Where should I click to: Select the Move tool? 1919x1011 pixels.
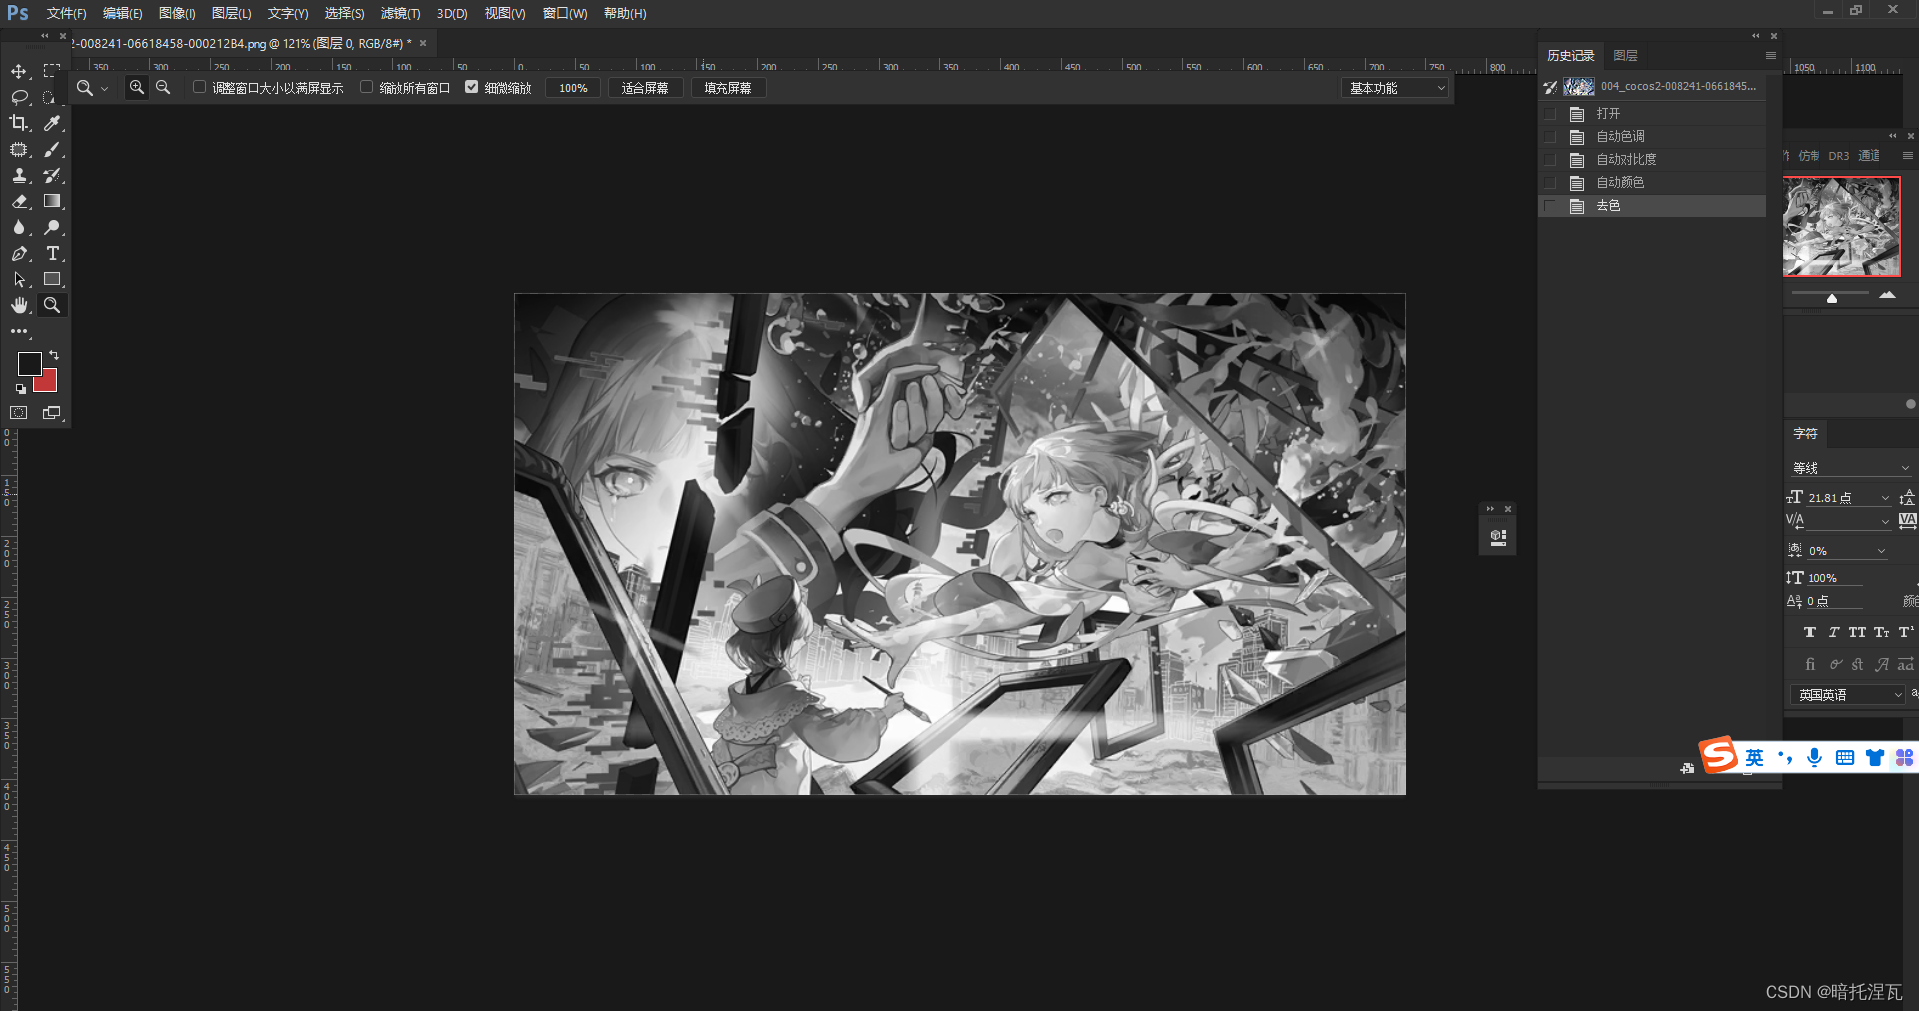(19, 71)
